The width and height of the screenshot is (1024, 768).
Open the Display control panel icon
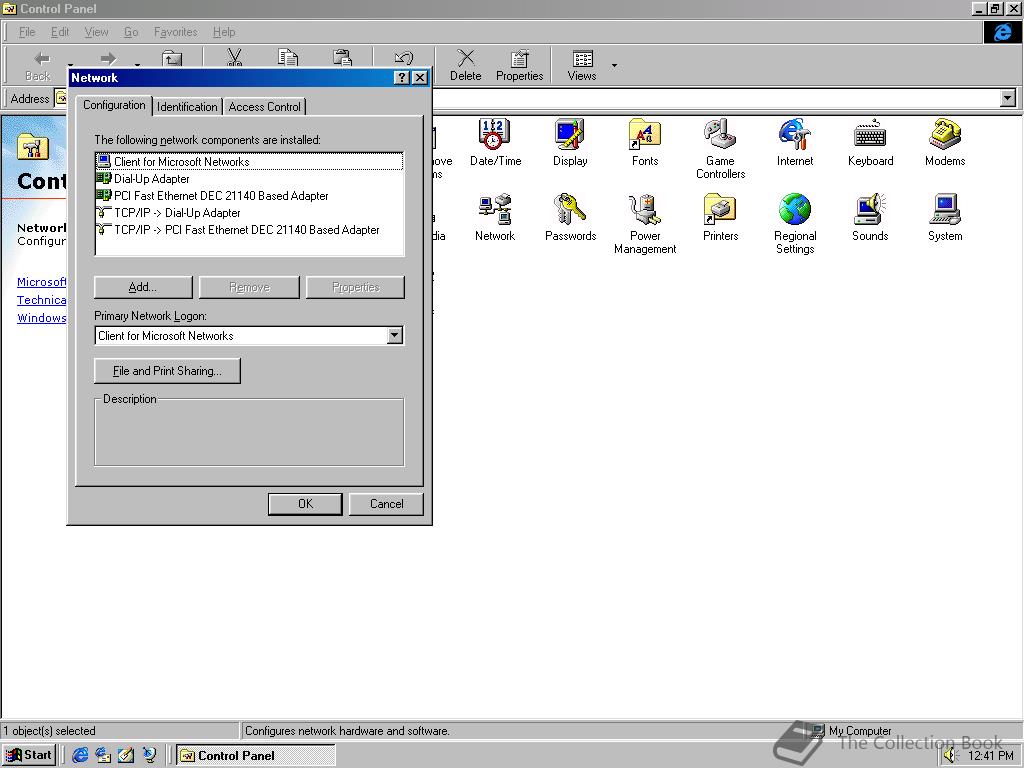[570, 142]
